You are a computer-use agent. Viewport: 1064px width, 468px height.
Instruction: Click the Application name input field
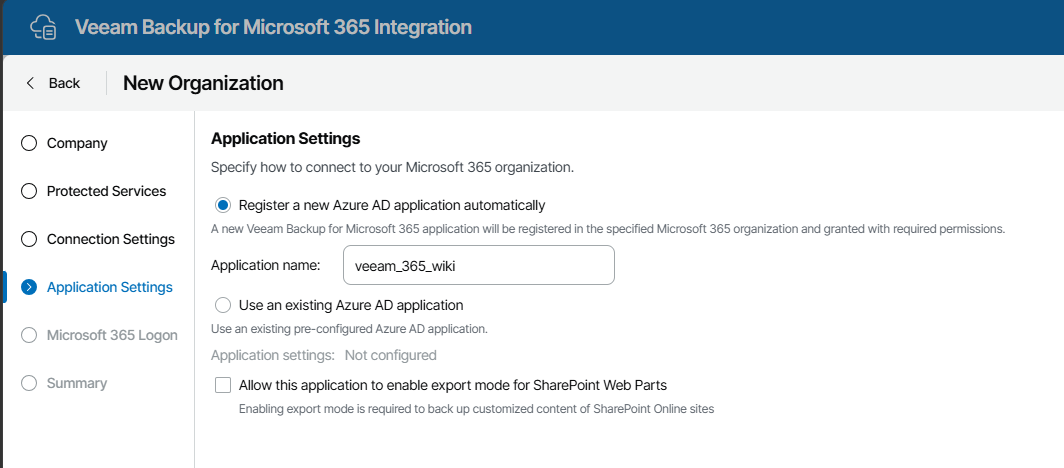coord(479,265)
